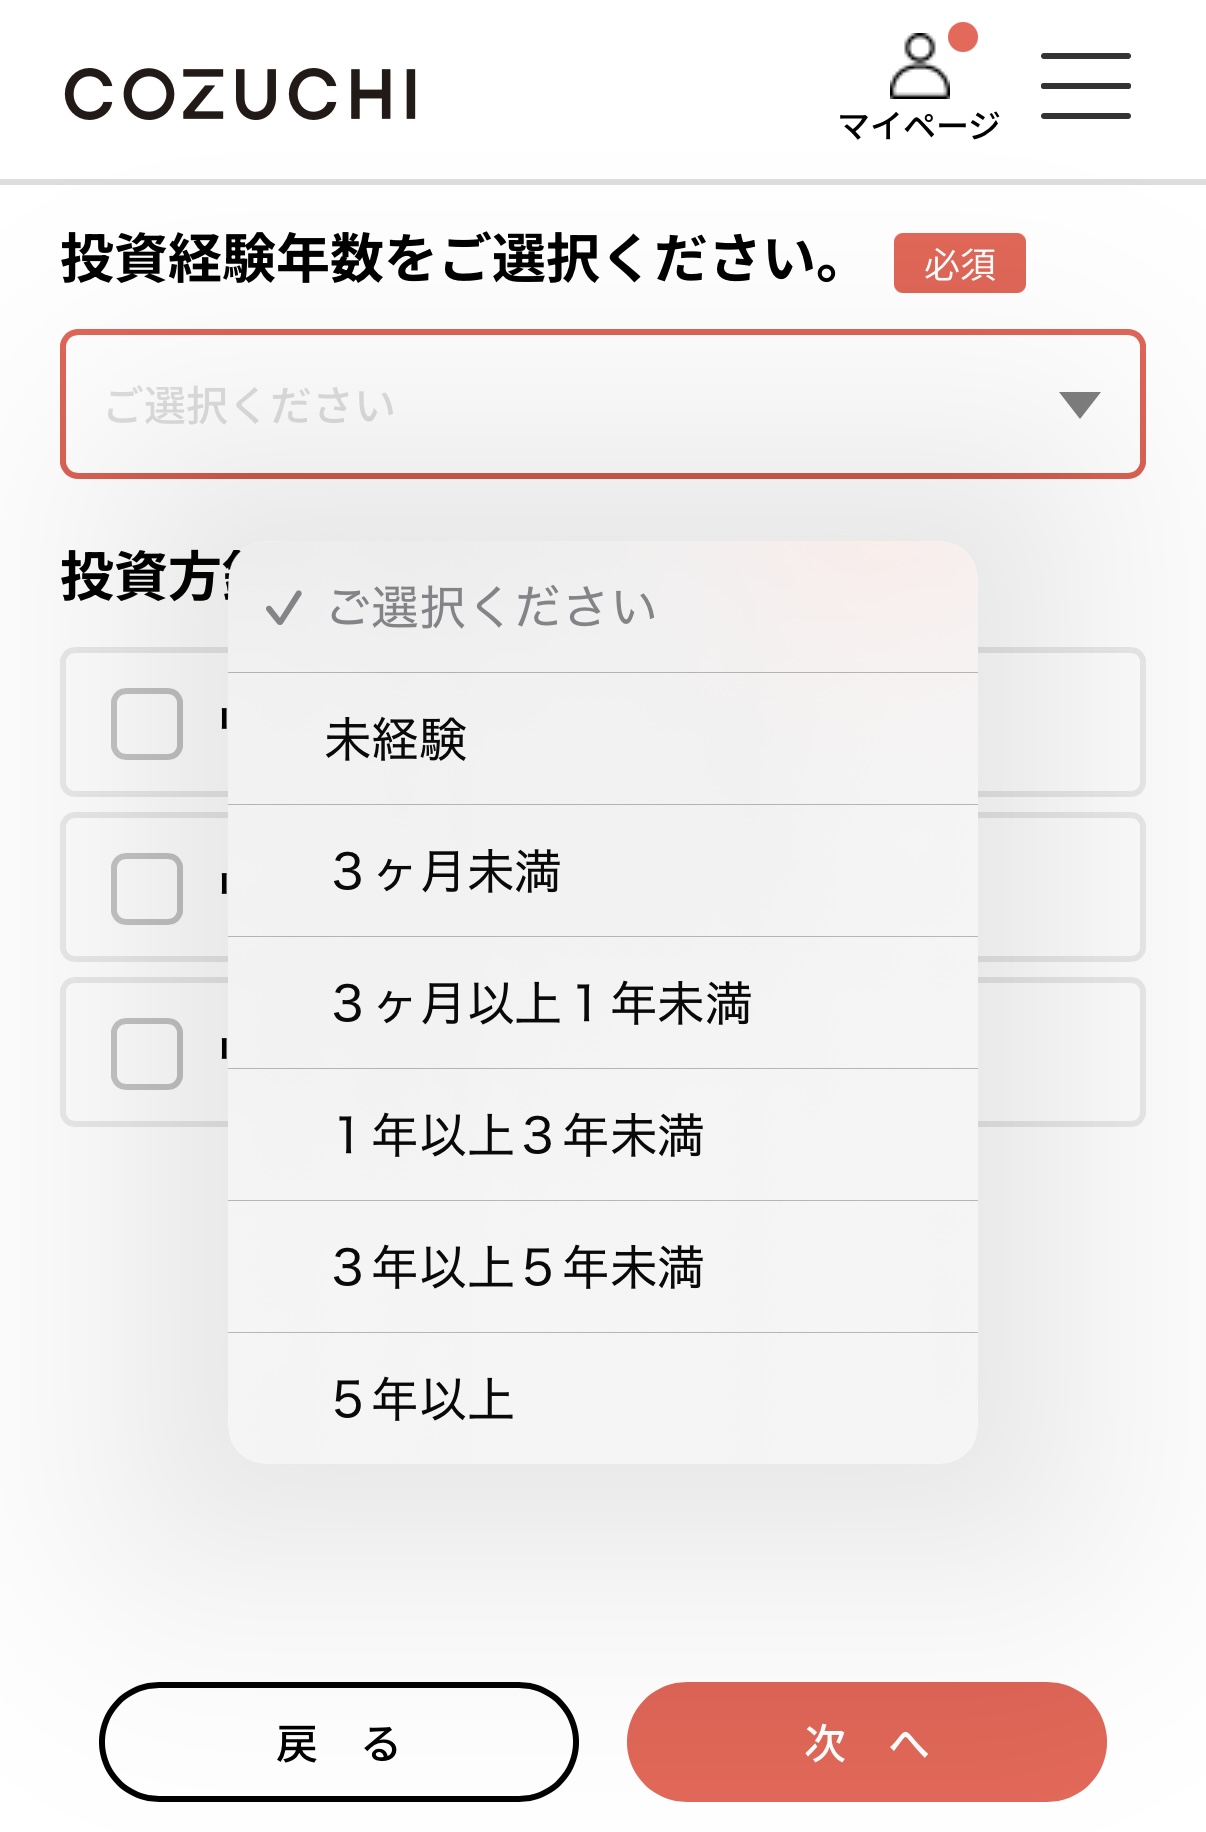Click the COZUCHI logo
The image size is (1206, 1832).
[241, 95]
